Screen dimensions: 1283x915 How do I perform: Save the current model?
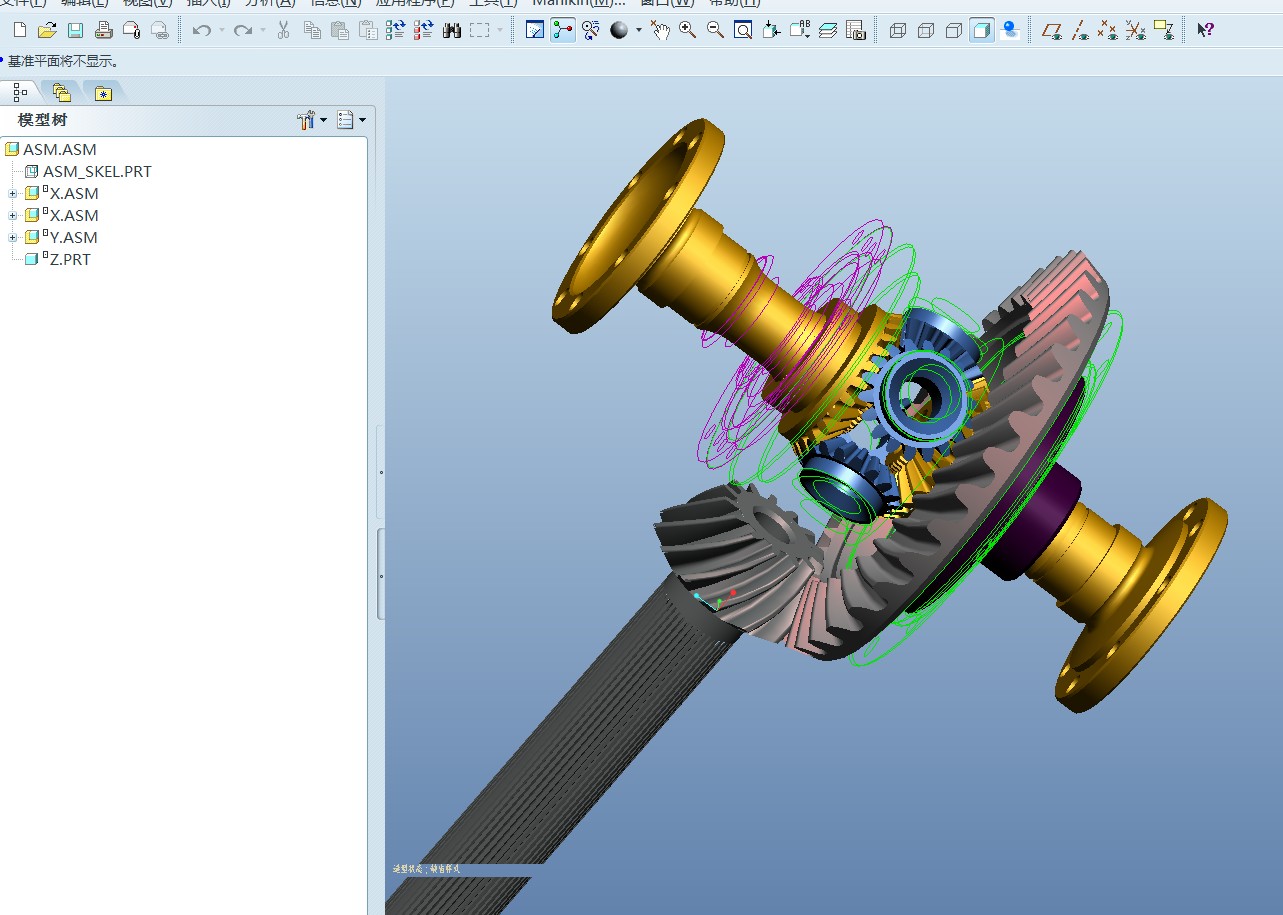[x=75, y=30]
